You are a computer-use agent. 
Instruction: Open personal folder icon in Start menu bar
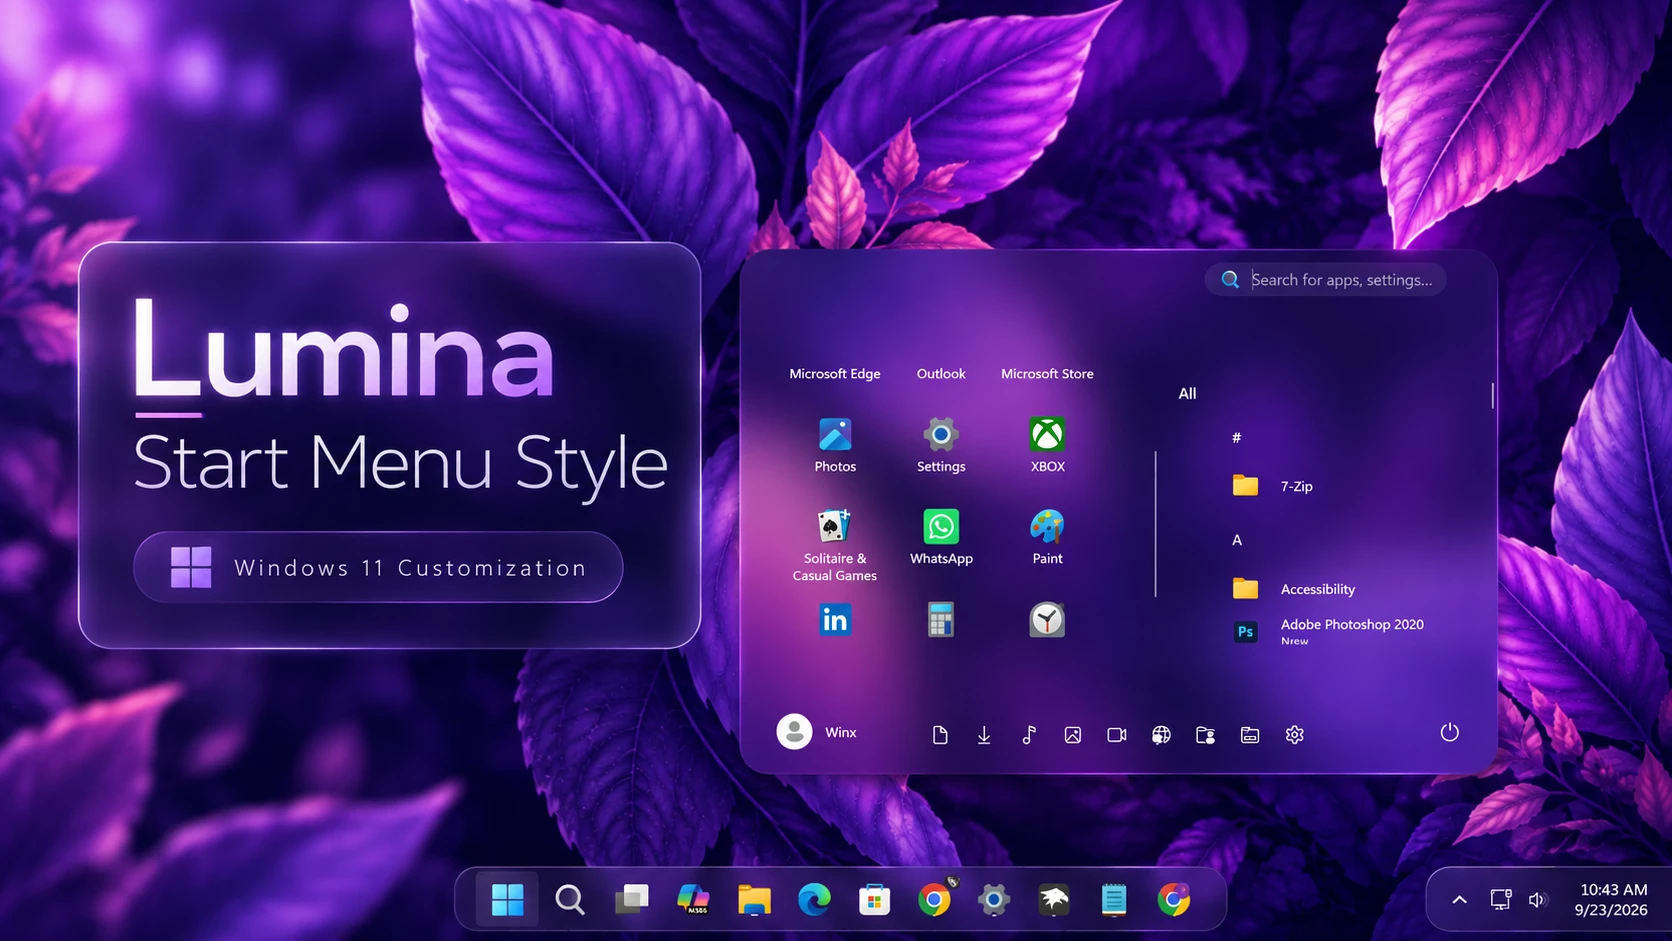(1206, 735)
